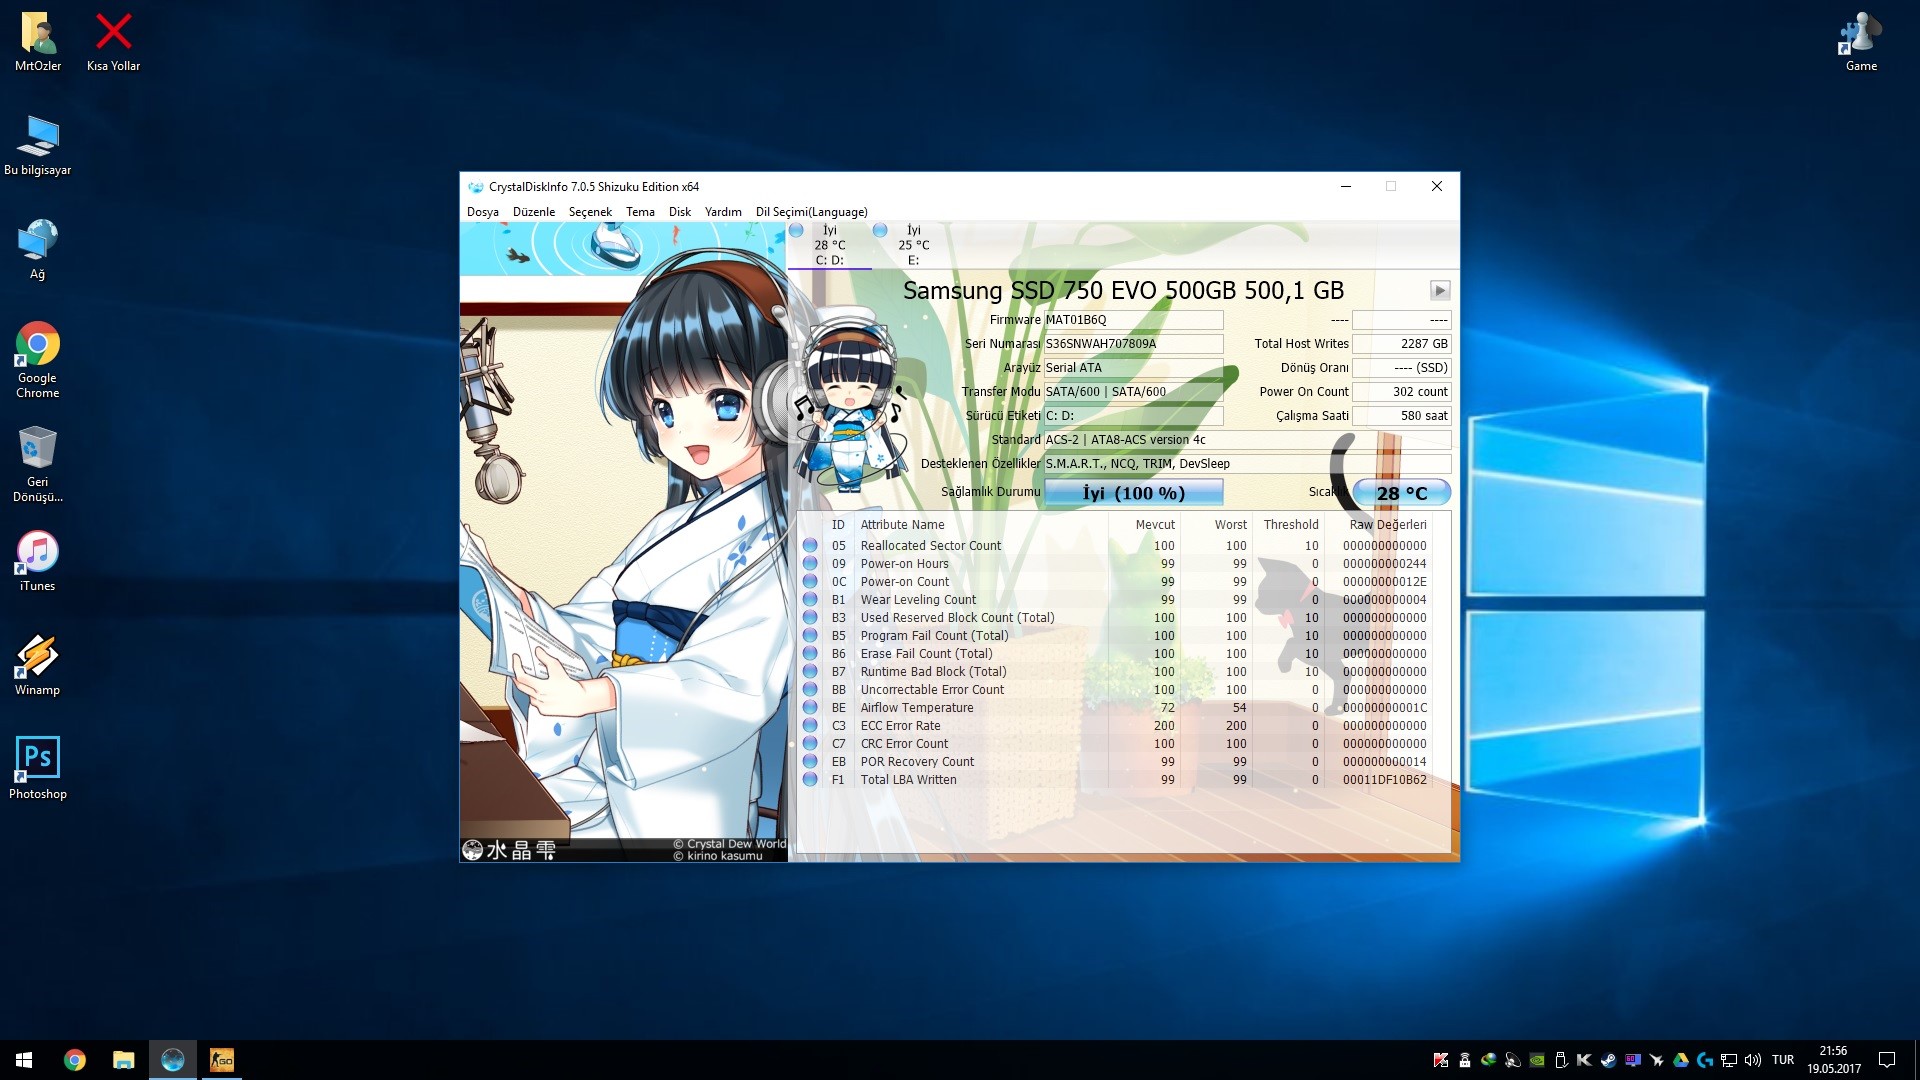Select the Erase Fail Count (Total) row
Viewport: 1920px width, 1080px height.
[x=1115, y=654]
